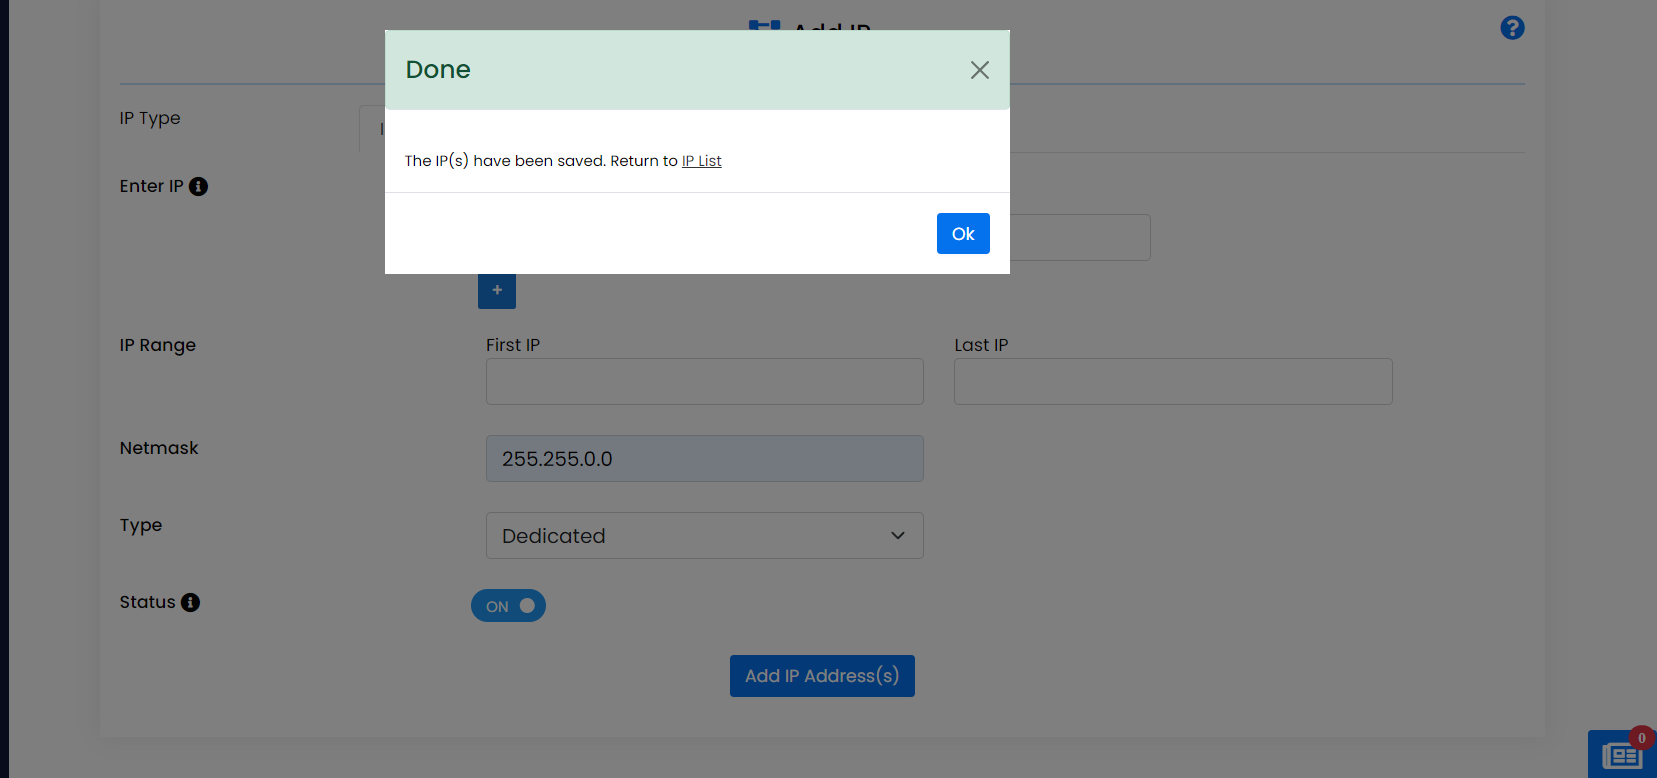
Task: Click the info icon beside Enter IP
Action: pyautogui.click(x=199, y=187)
